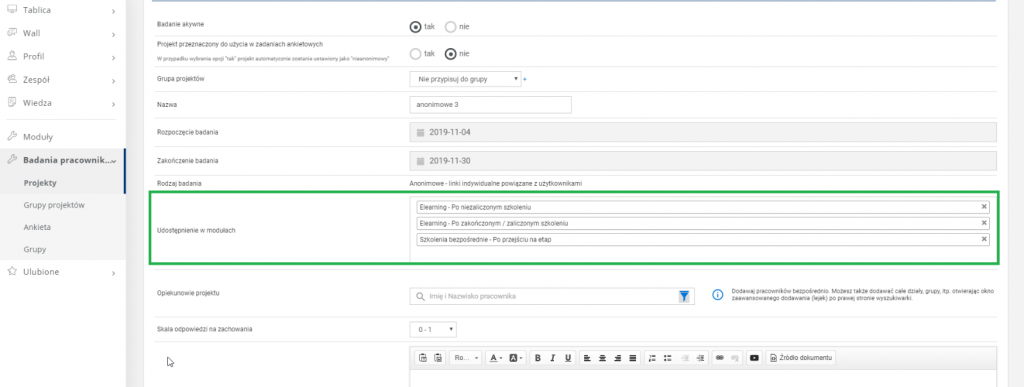Select tak for survey tasks project
The image size is (1024, 387).
pos(415,54)
